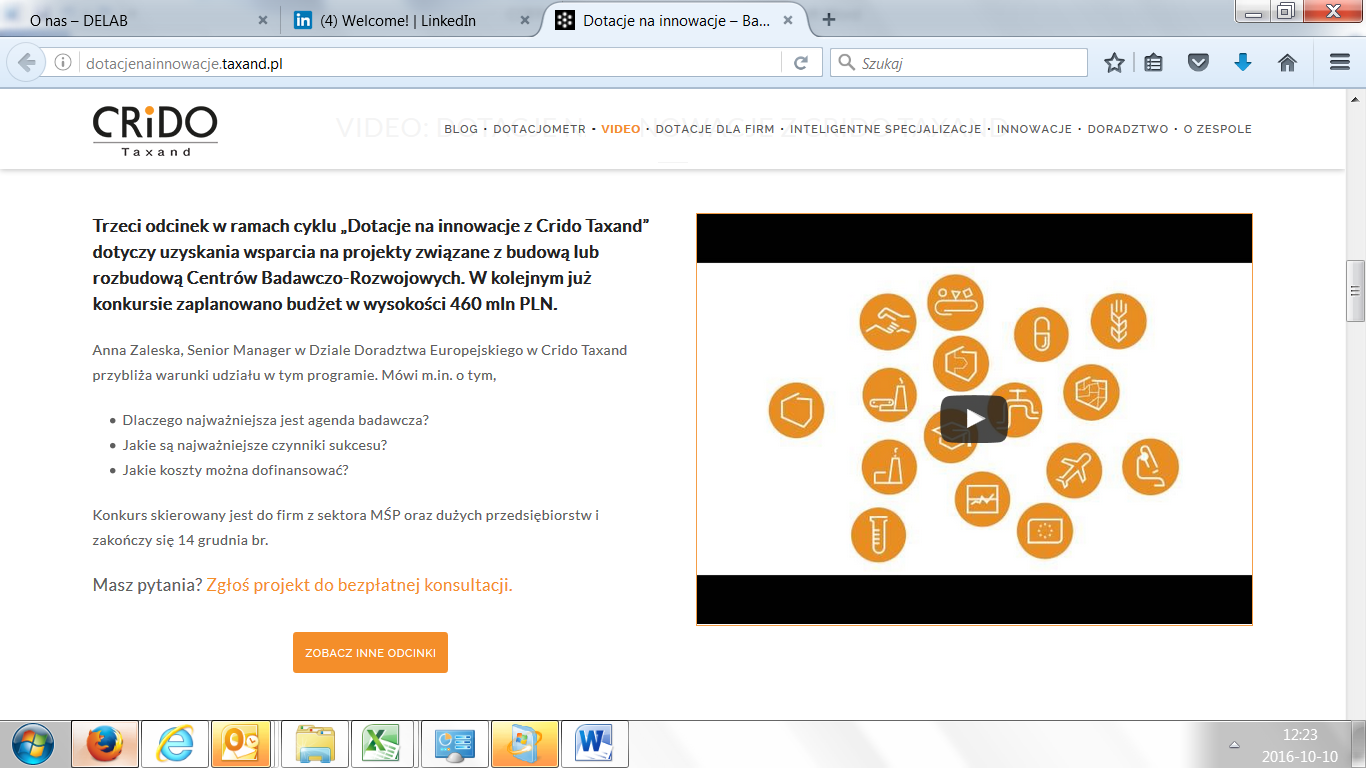
Task: Go to the Firefox home page icon
Action: (1287, 63)
